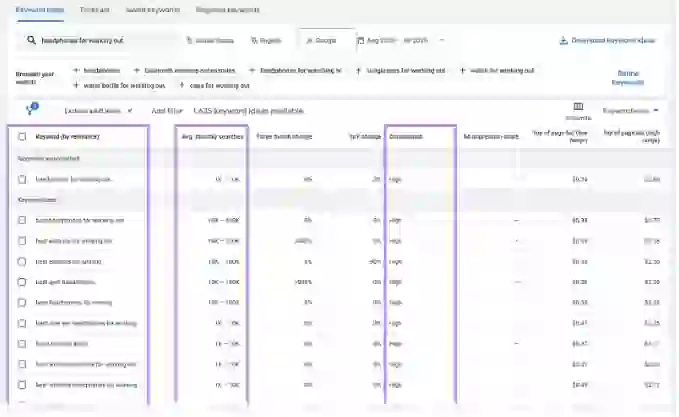
Task: Check the 'headphones for working out' keyword row
Action: 22,179
